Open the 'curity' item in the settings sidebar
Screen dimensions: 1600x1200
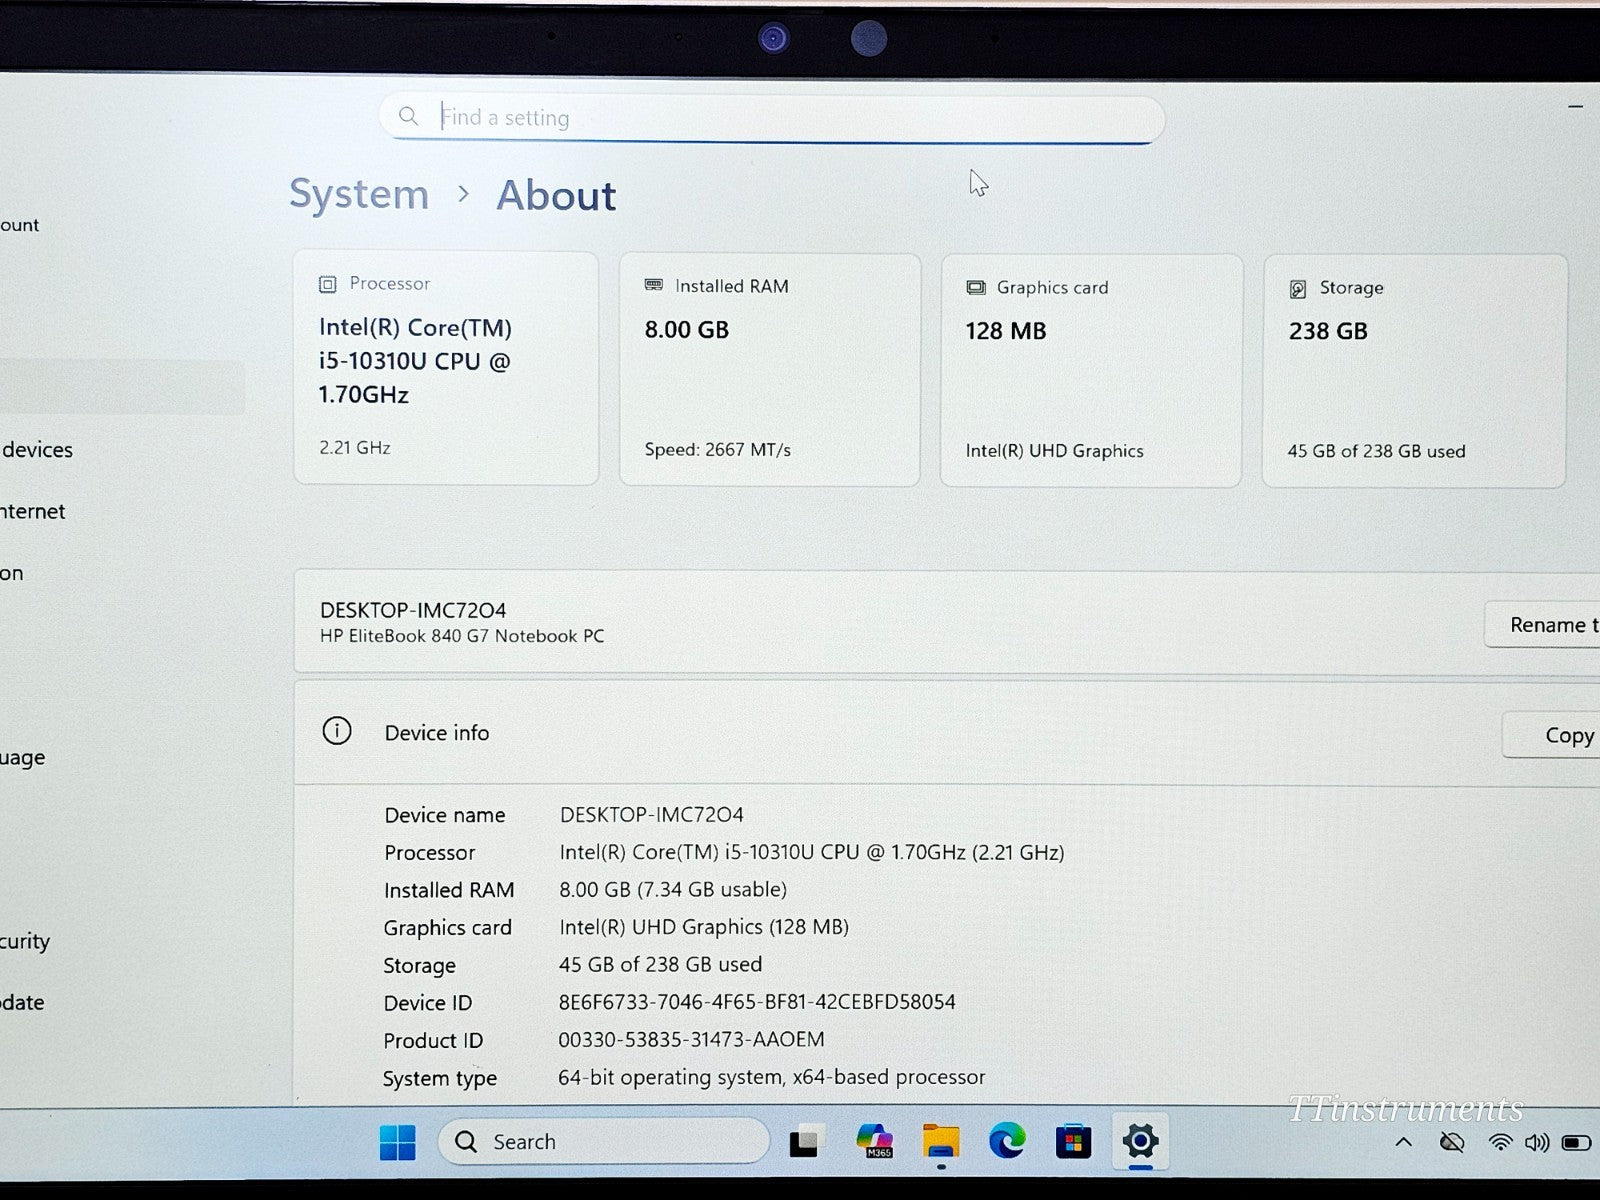tap(25, 942)
